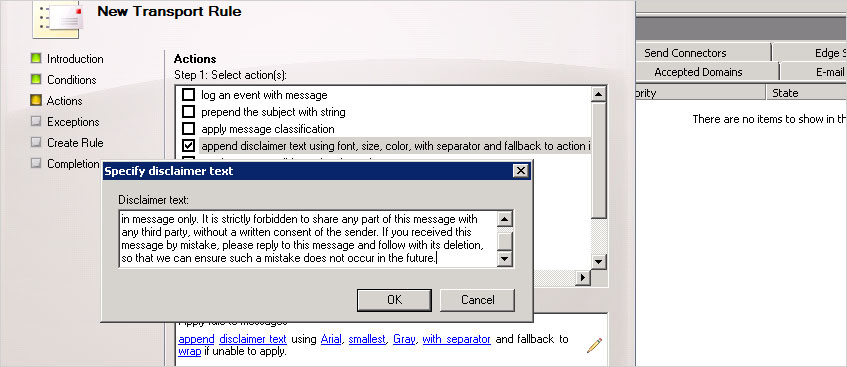Open the Edge tab in background window
The width and height of the screenshot is (847, 367).
(x=810, y=52)
